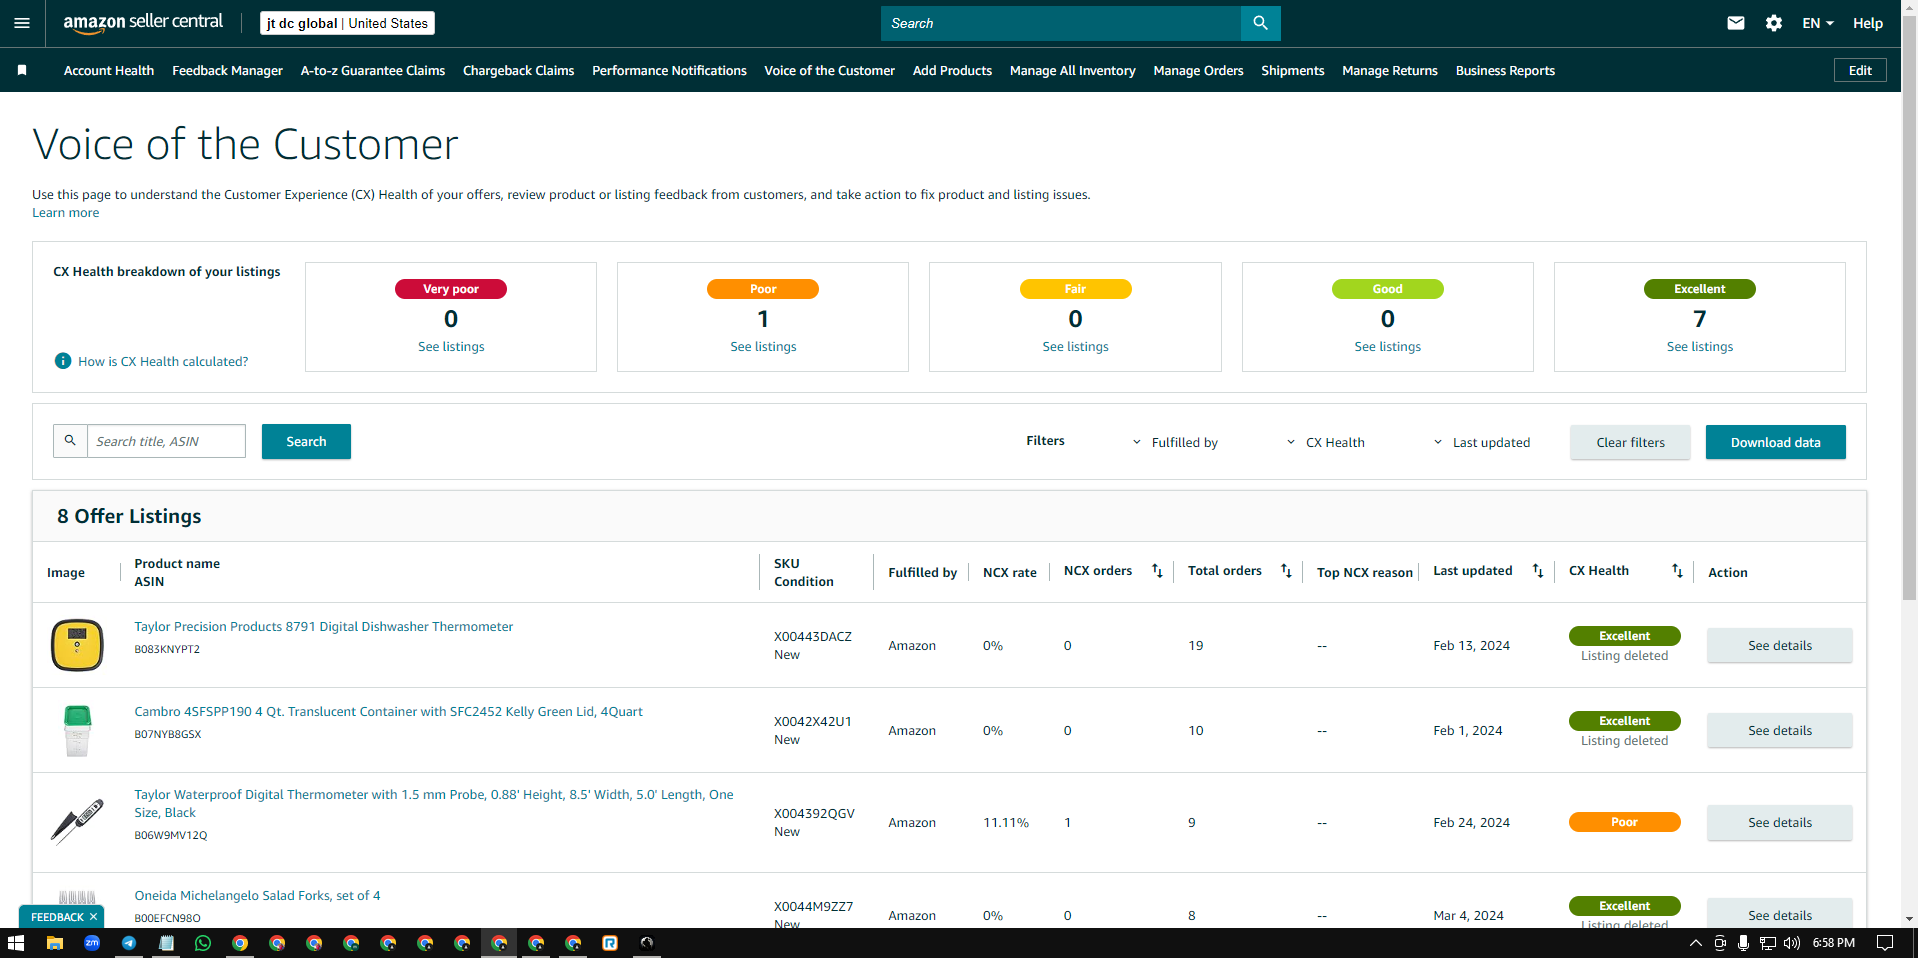See listings under Fair

(x=1075, y=346)
